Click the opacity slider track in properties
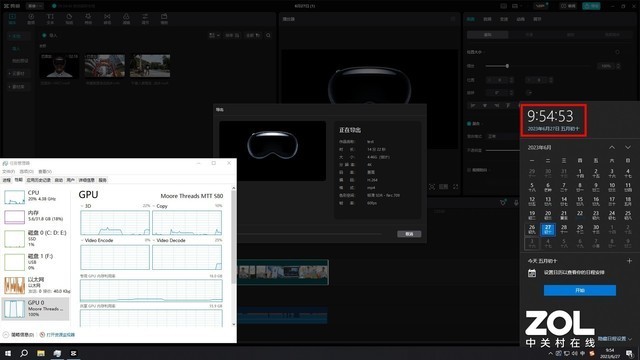 503,150
